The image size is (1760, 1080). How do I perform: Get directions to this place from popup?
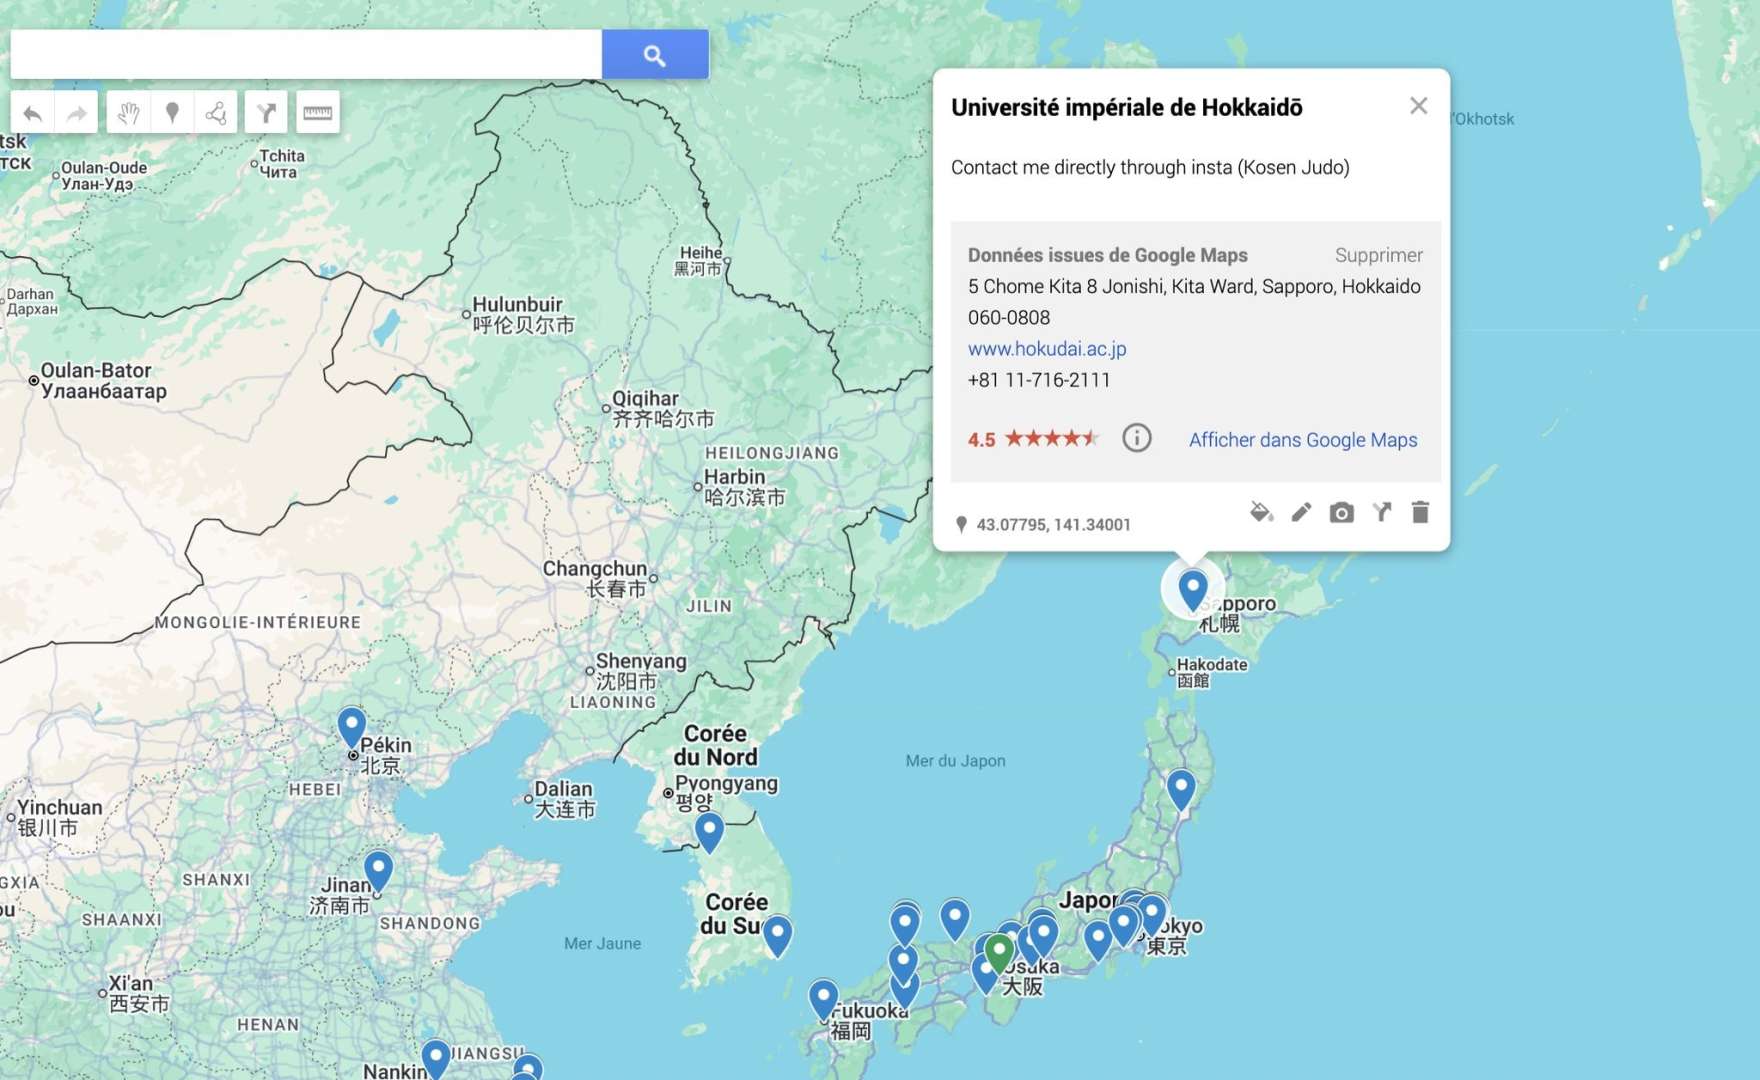coord(1382,513)
